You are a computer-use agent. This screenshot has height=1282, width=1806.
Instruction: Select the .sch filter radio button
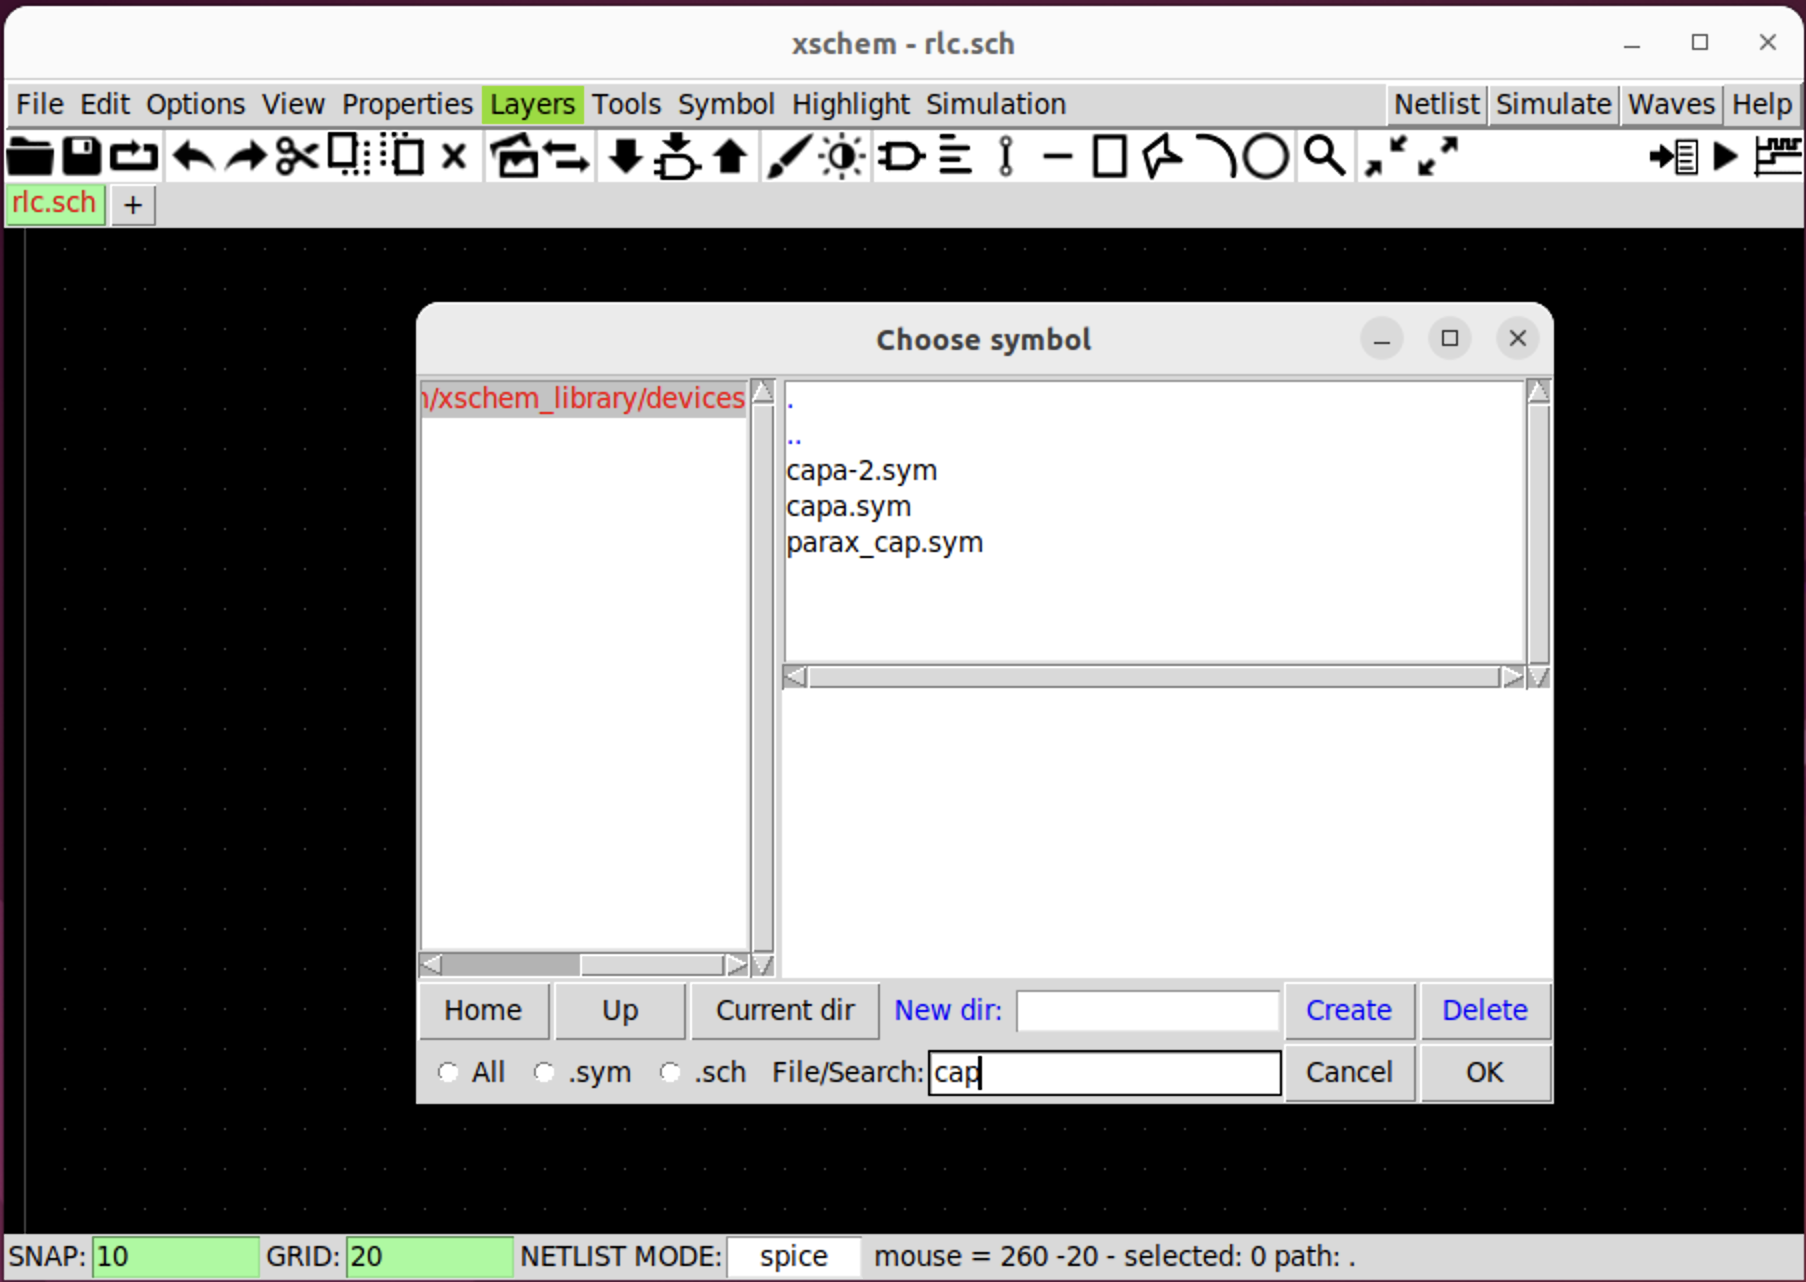coord(670,1072)
